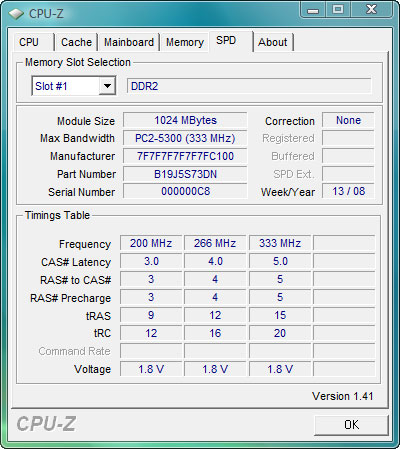Click the Slot #1 combo box text
This screenshot has width=400, height=449.
pos(51,86)
